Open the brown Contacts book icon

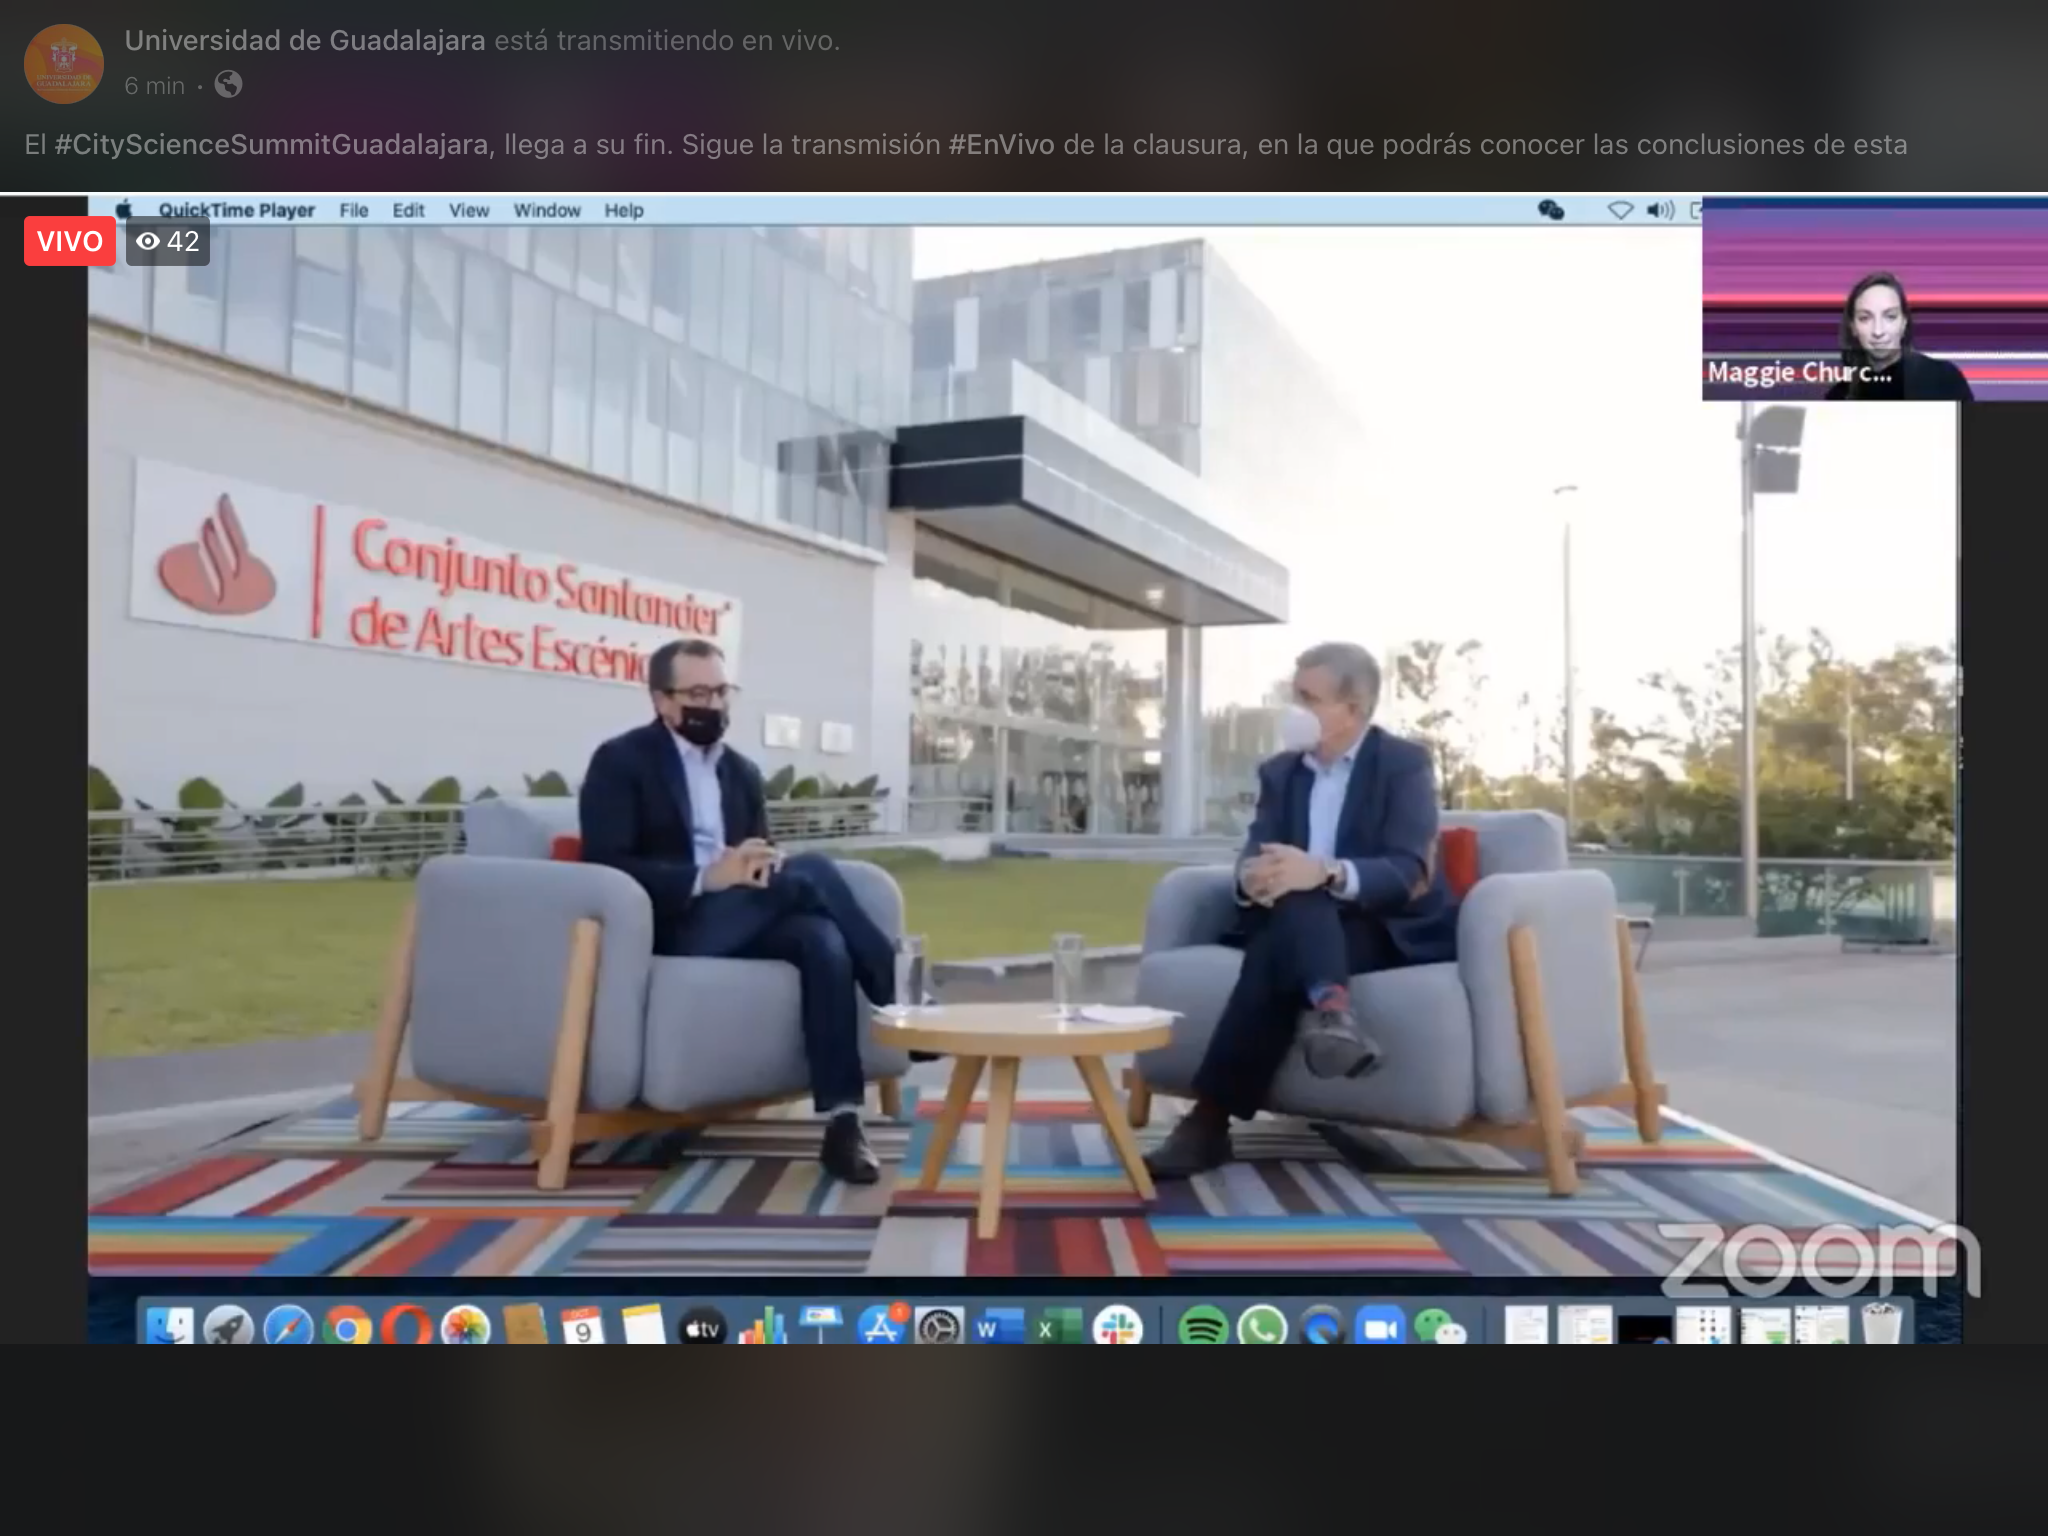524,1326
